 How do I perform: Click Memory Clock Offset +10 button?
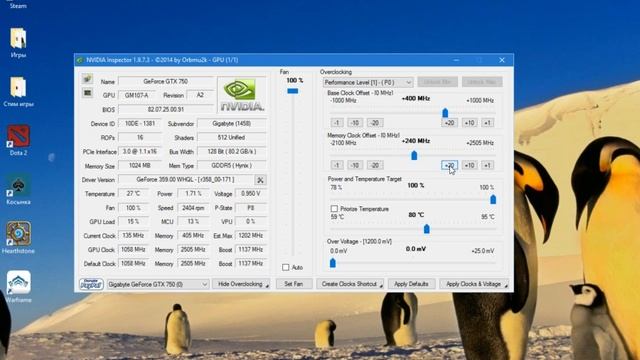(469, 165)
